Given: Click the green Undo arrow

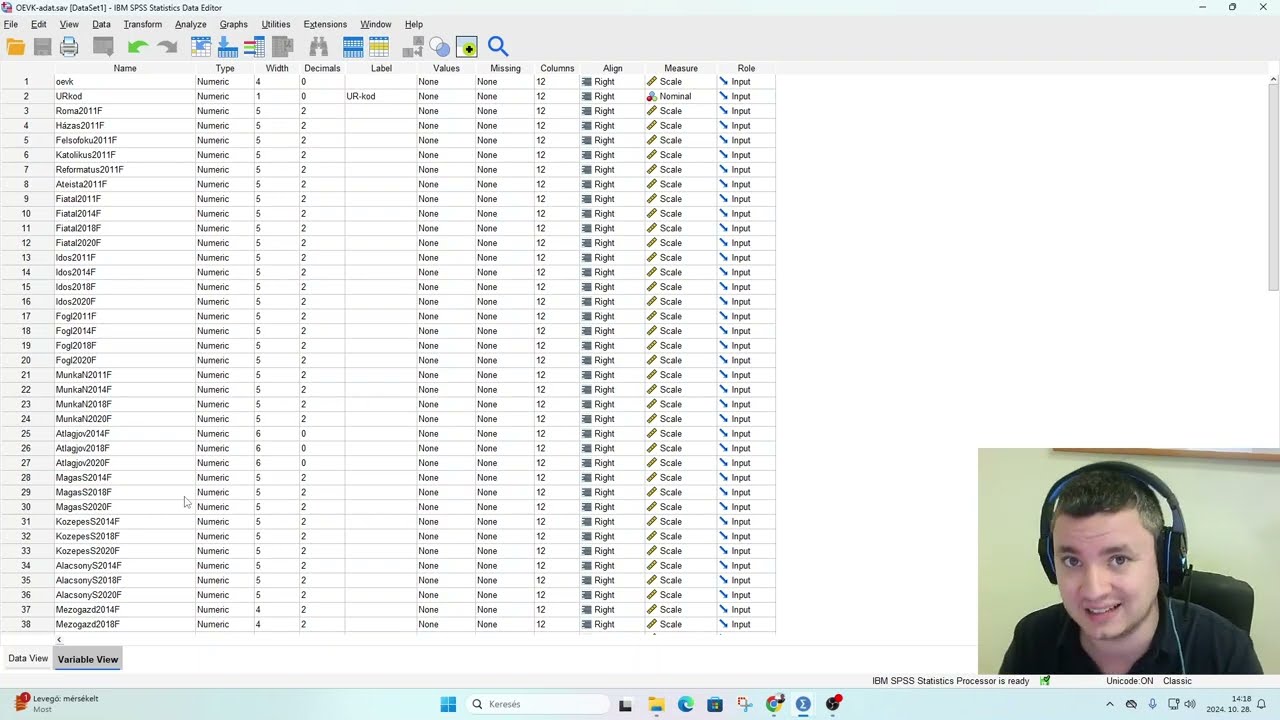Looking at the screenshot, I should coord(138,46).
